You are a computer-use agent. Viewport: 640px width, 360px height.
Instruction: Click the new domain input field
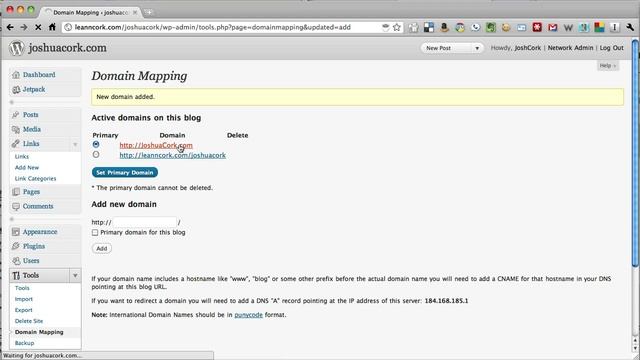pos(144,222)
